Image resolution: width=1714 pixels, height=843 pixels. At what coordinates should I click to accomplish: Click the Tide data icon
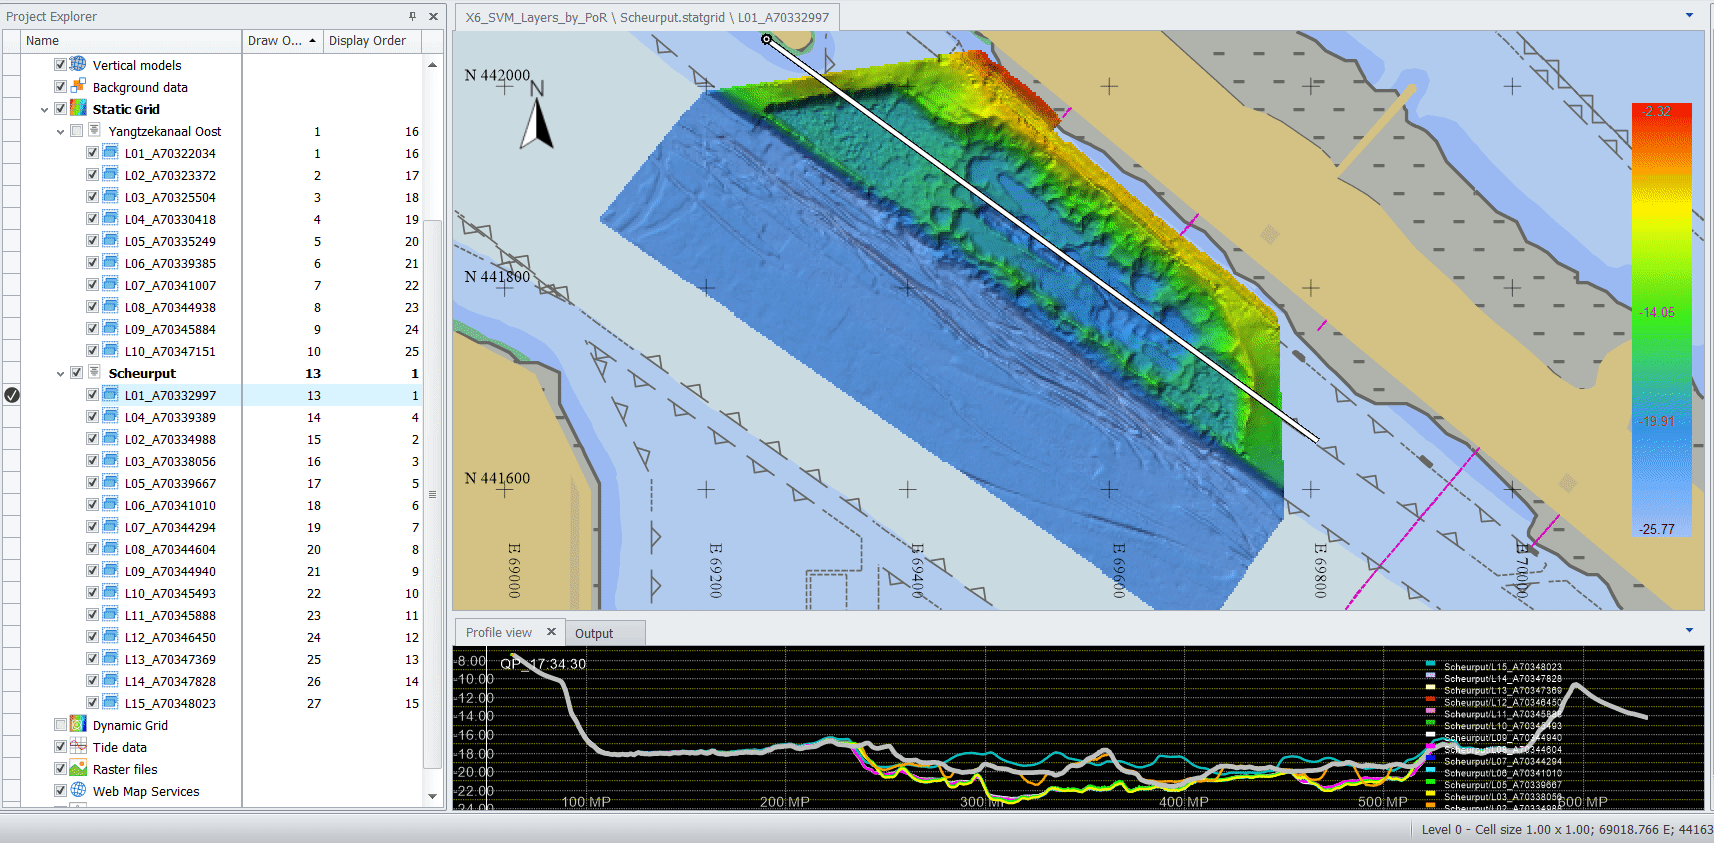click(x=78, y=746)
